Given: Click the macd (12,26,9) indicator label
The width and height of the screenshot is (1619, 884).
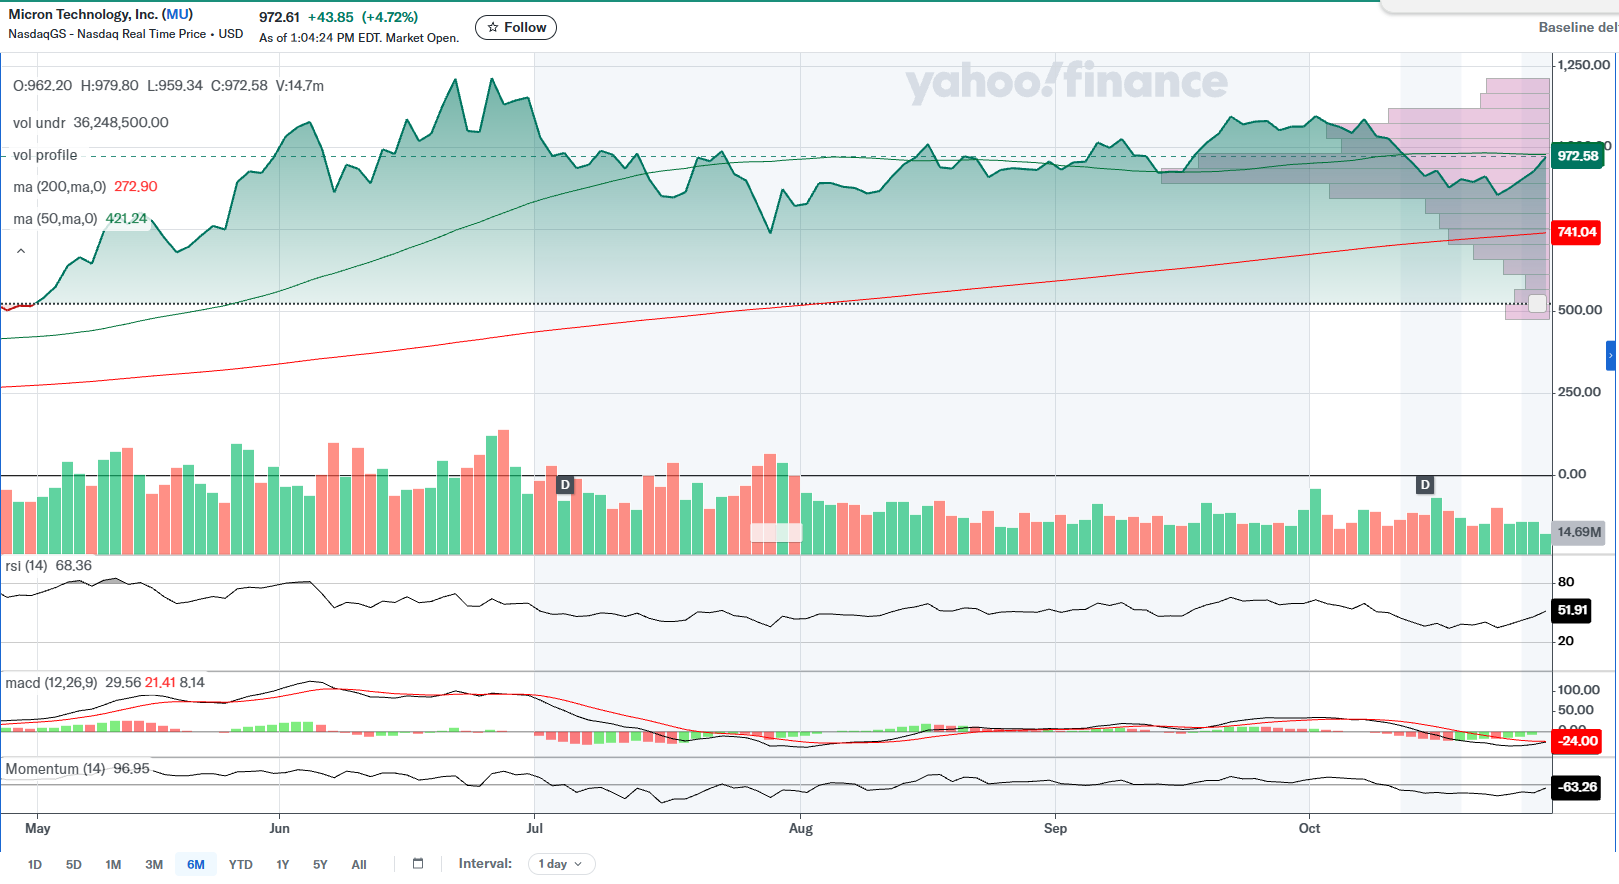Looking at the screenshot, I should [51, 683].
